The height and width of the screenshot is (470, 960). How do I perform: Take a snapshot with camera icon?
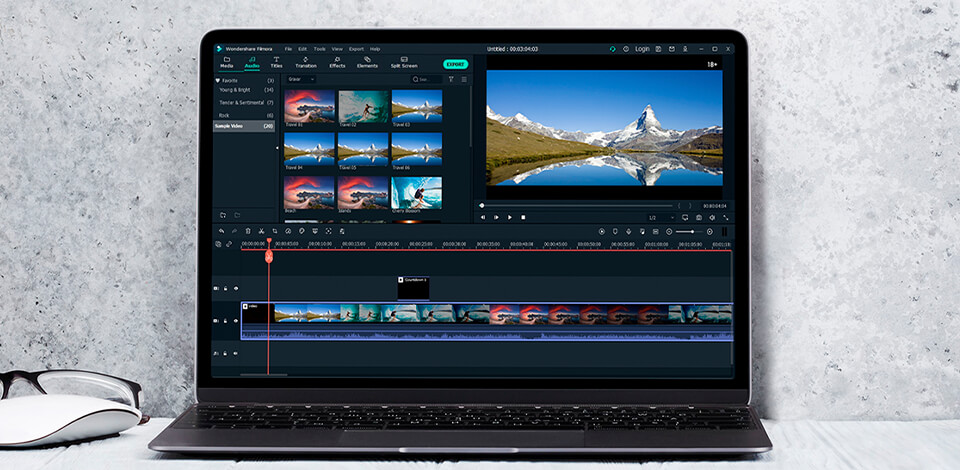(699, 217)
